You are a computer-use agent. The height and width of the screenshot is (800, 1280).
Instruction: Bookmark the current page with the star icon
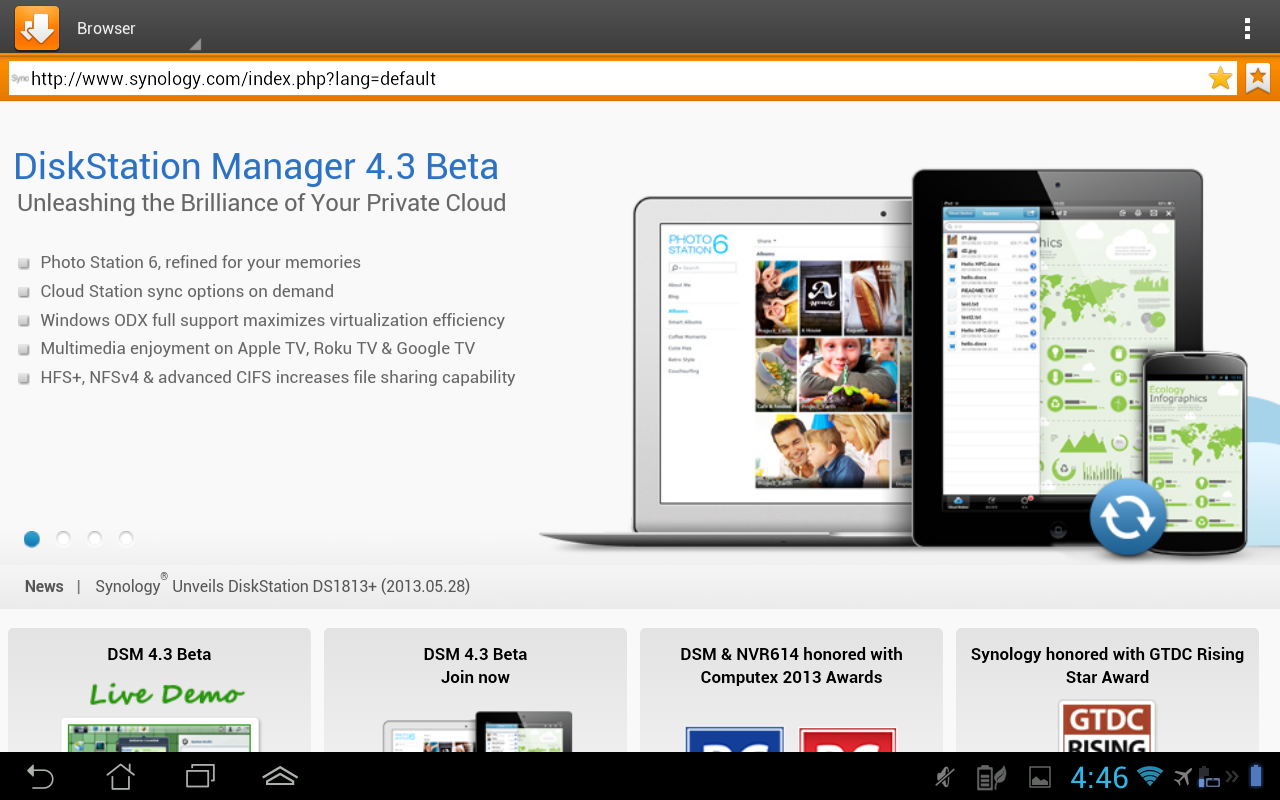[1219, 77]
